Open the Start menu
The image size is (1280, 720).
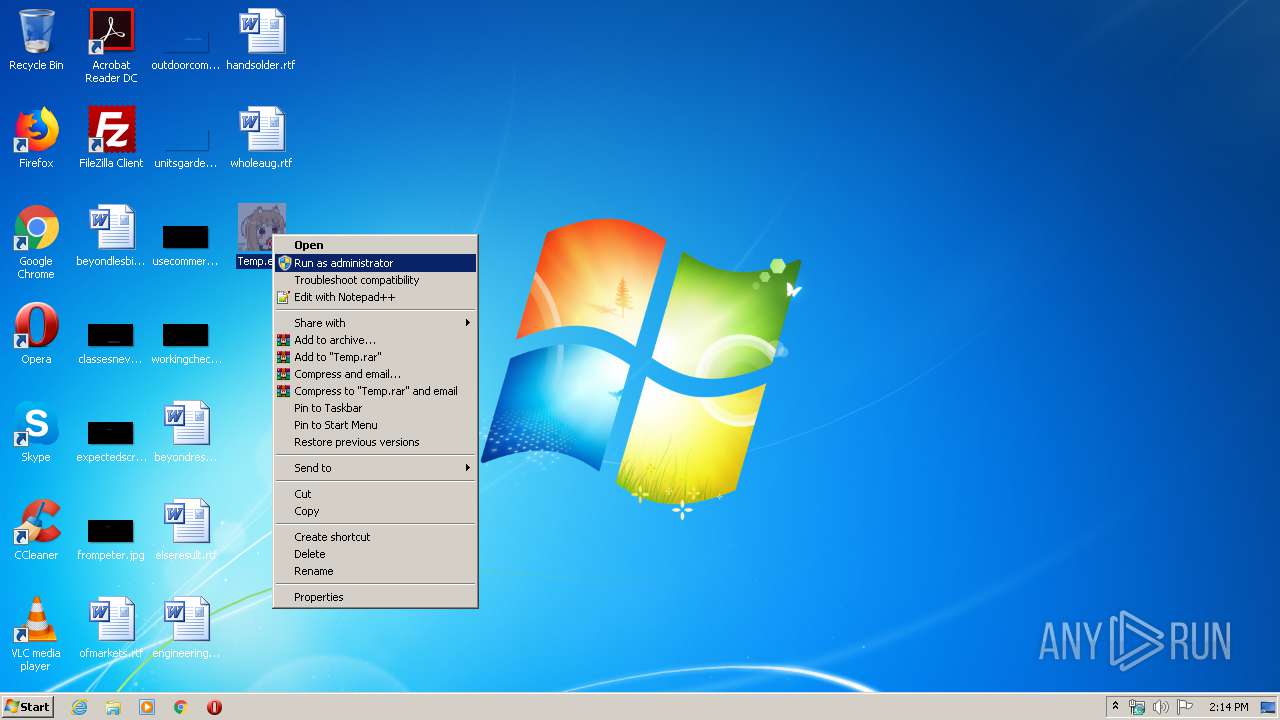click(x=27, y=707)
